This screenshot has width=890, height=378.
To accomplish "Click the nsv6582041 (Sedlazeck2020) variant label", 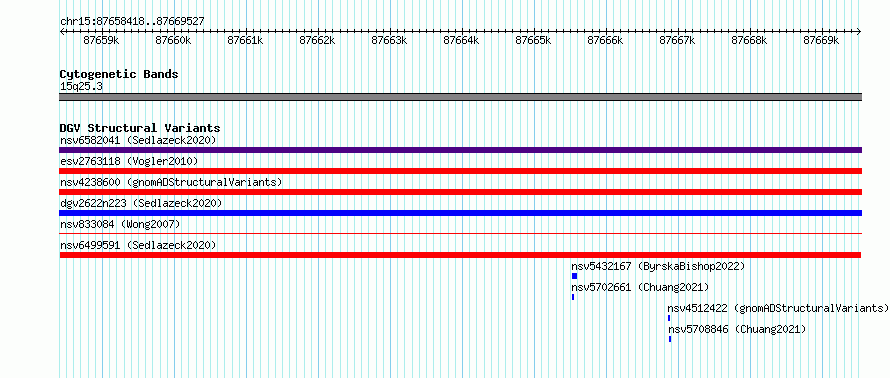I will (138, 140).
